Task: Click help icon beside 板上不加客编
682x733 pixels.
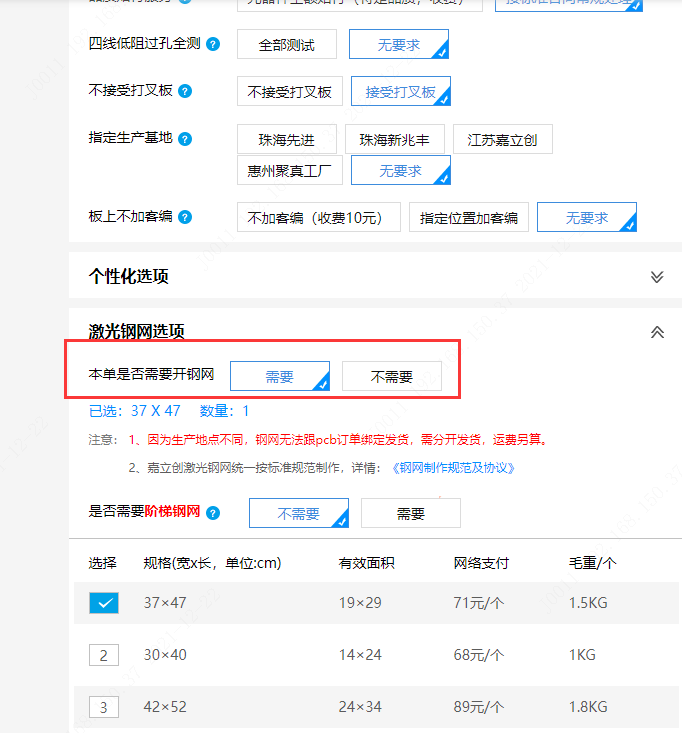Action: click(185, 217)
